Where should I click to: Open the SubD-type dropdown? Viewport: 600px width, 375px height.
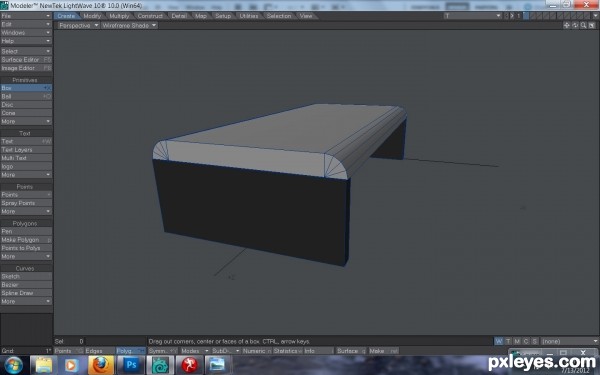pyautogui.click(x=225, y=351)
